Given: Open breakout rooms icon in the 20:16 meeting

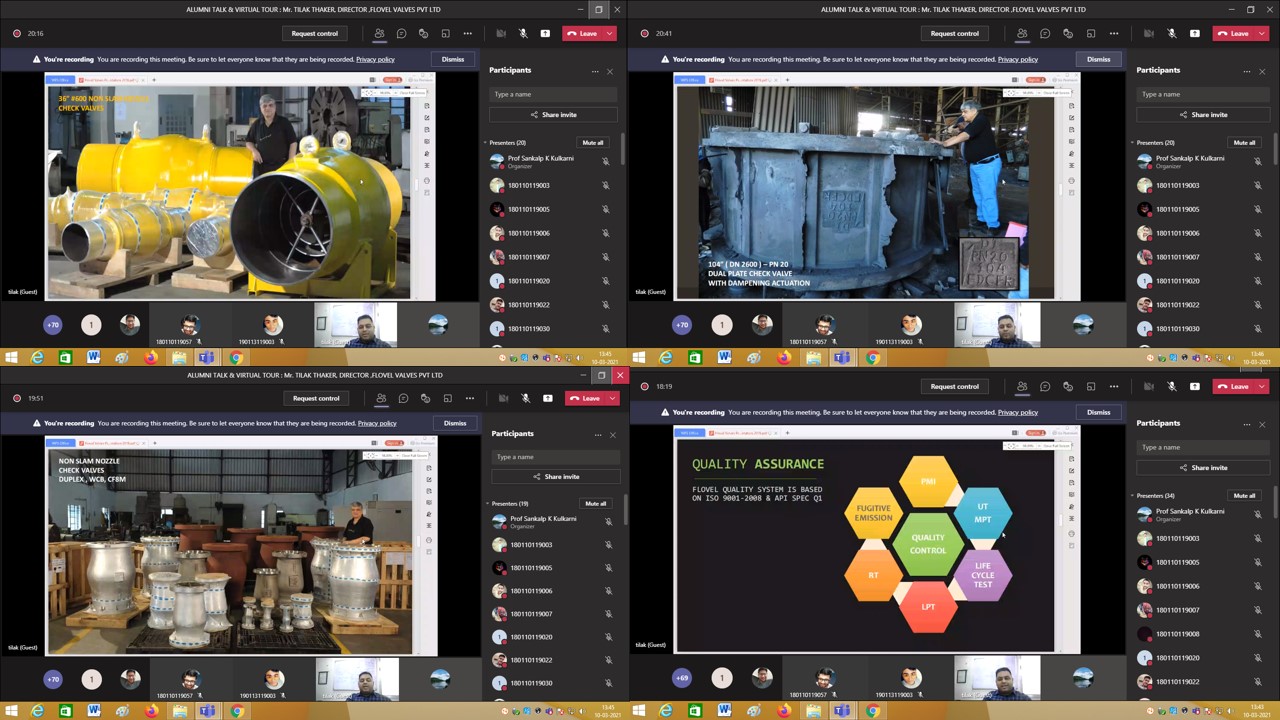Looking at the screenshot, I should tap(445, 33).
